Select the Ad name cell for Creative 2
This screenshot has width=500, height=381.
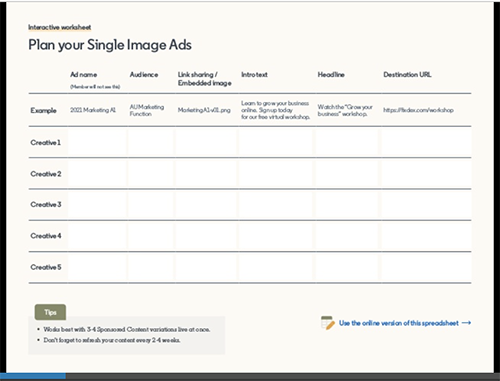(x=97, y=174)
